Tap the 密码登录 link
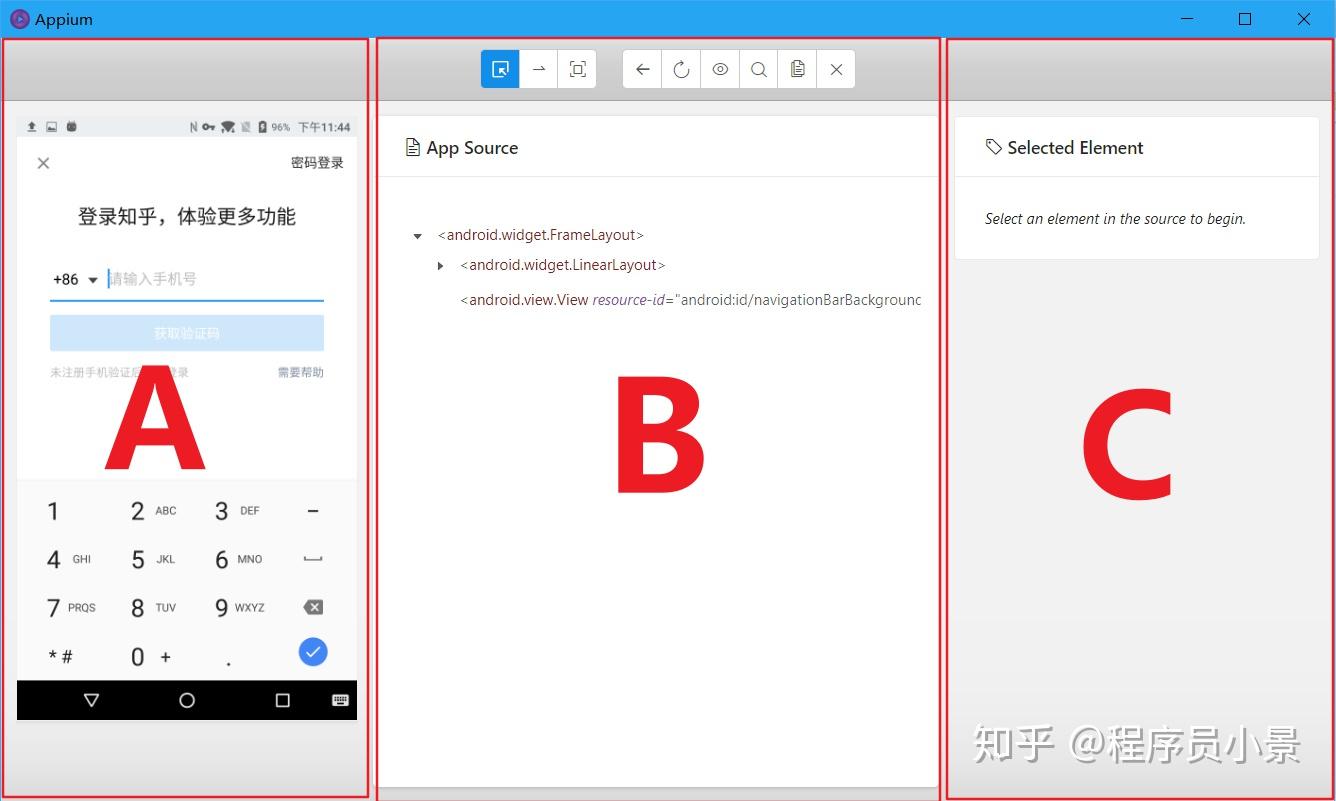This screenshot has width=1336, height=801. click(x=317, y=163)
